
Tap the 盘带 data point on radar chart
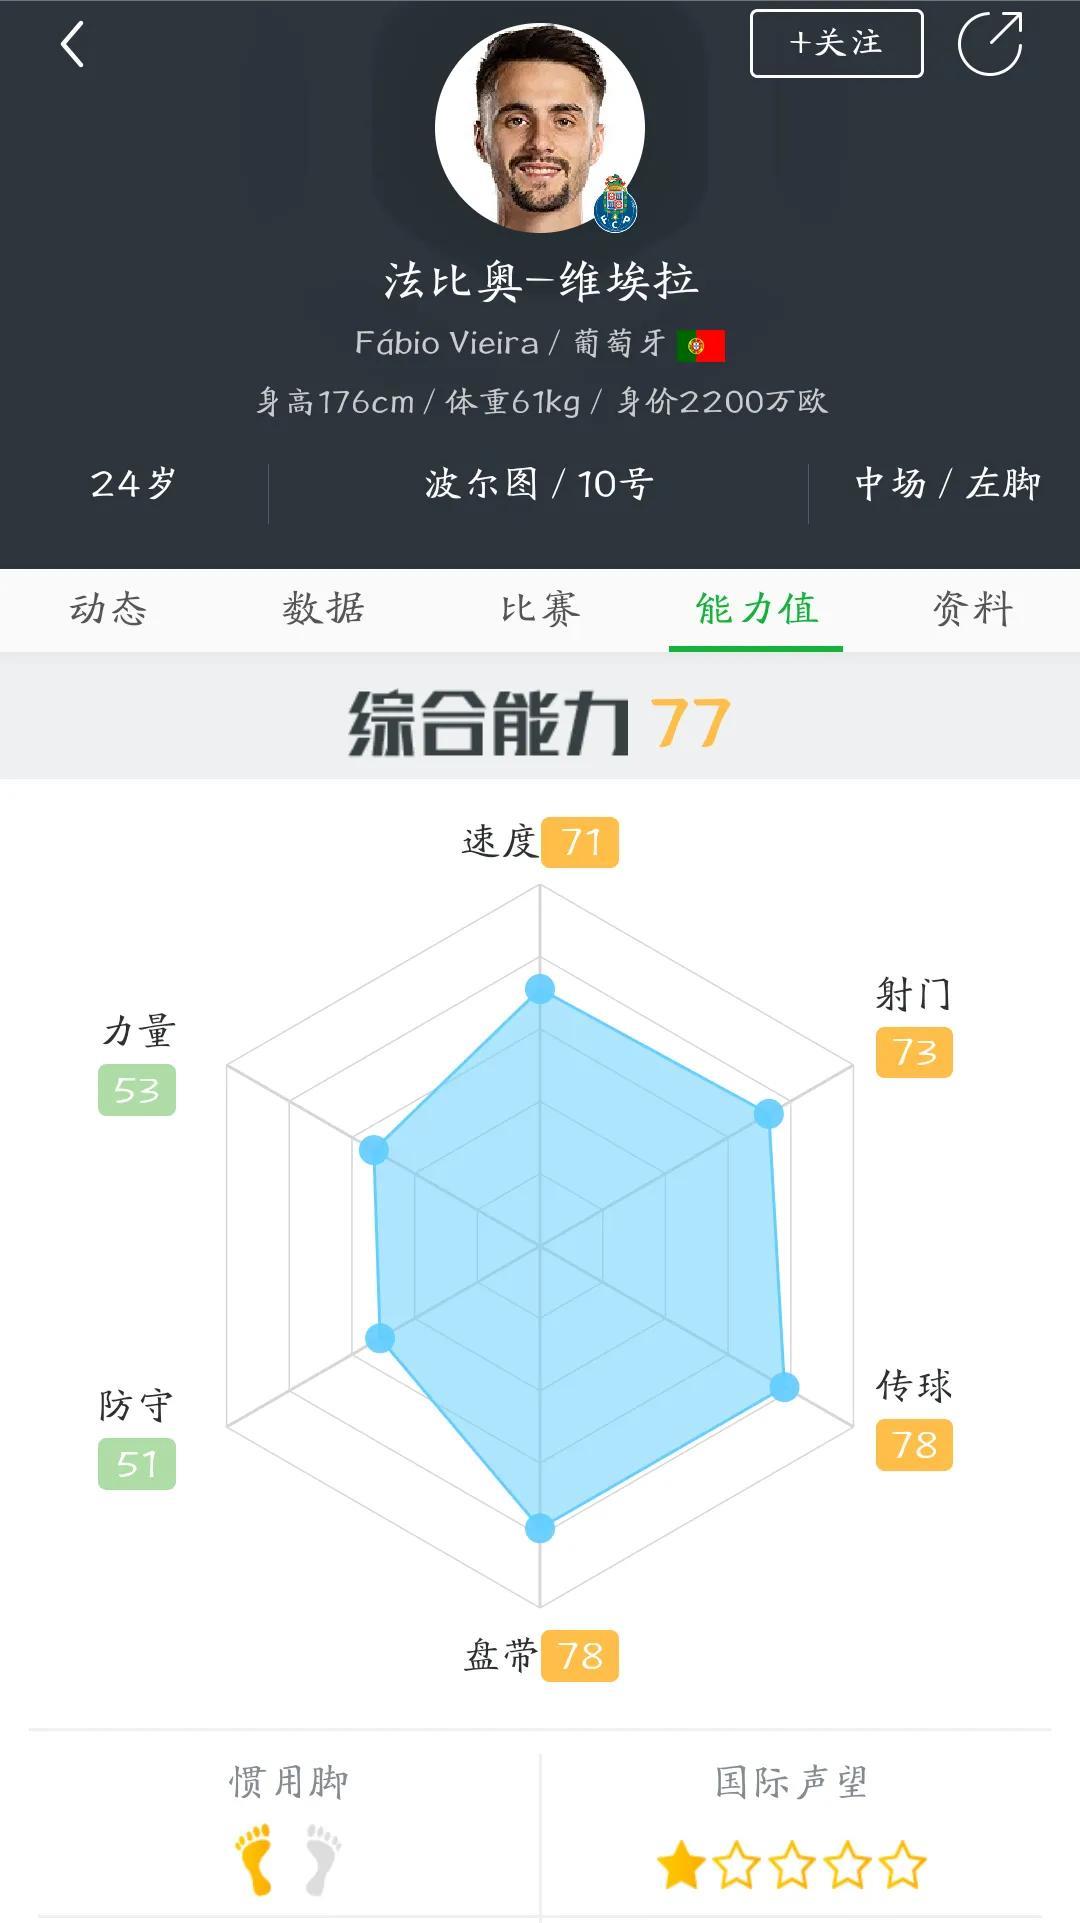(540, 1527)
